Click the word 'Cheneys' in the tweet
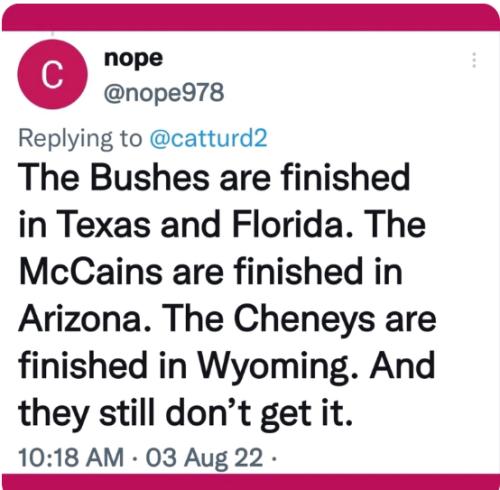 pos(306,318)
